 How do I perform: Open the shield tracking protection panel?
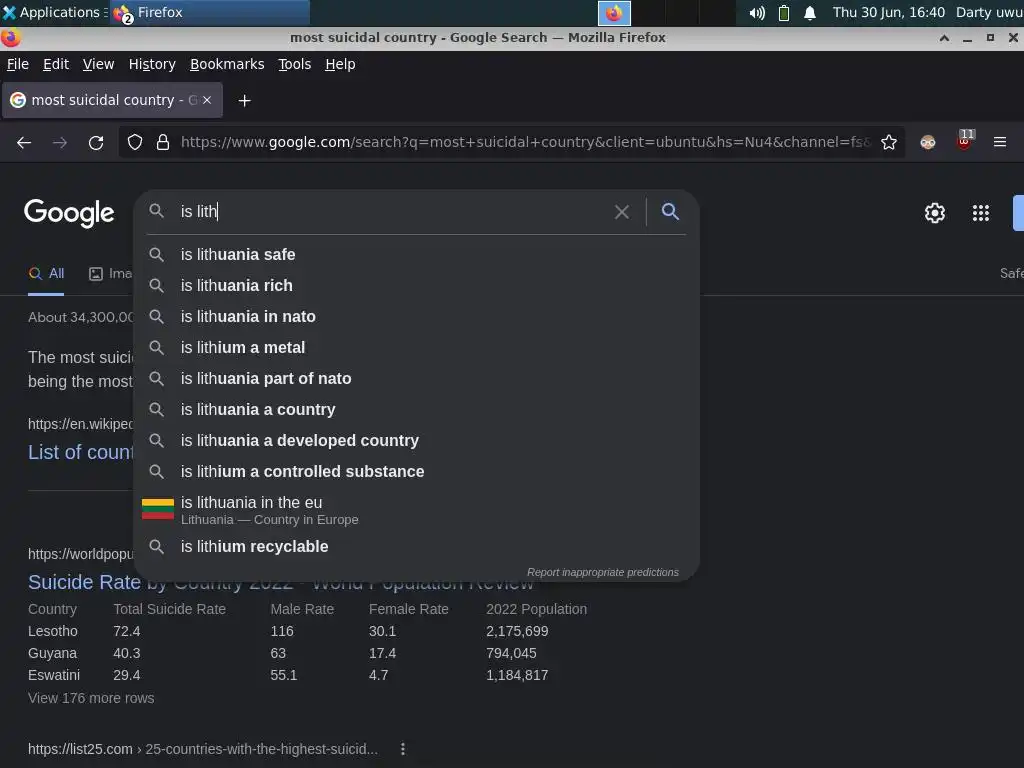click(x=135, y=142)
